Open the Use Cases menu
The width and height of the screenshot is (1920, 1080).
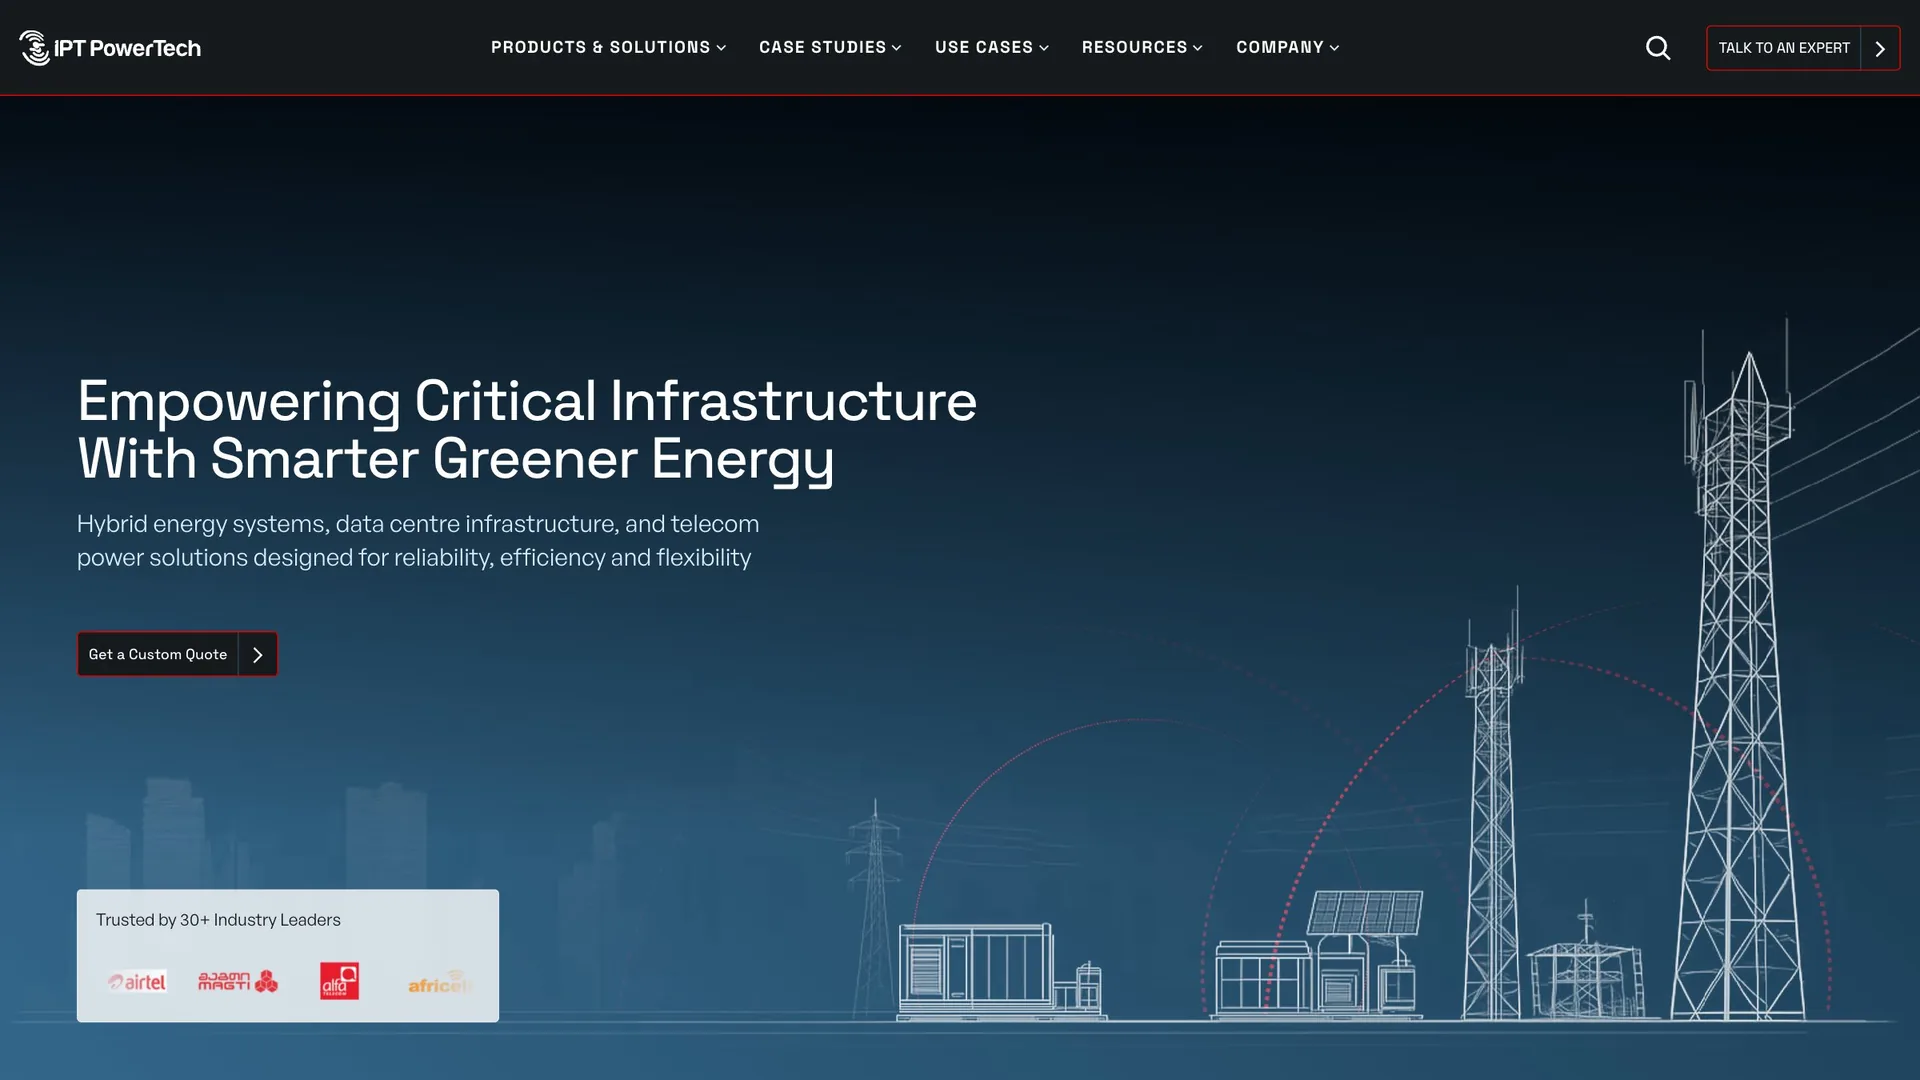992,47
